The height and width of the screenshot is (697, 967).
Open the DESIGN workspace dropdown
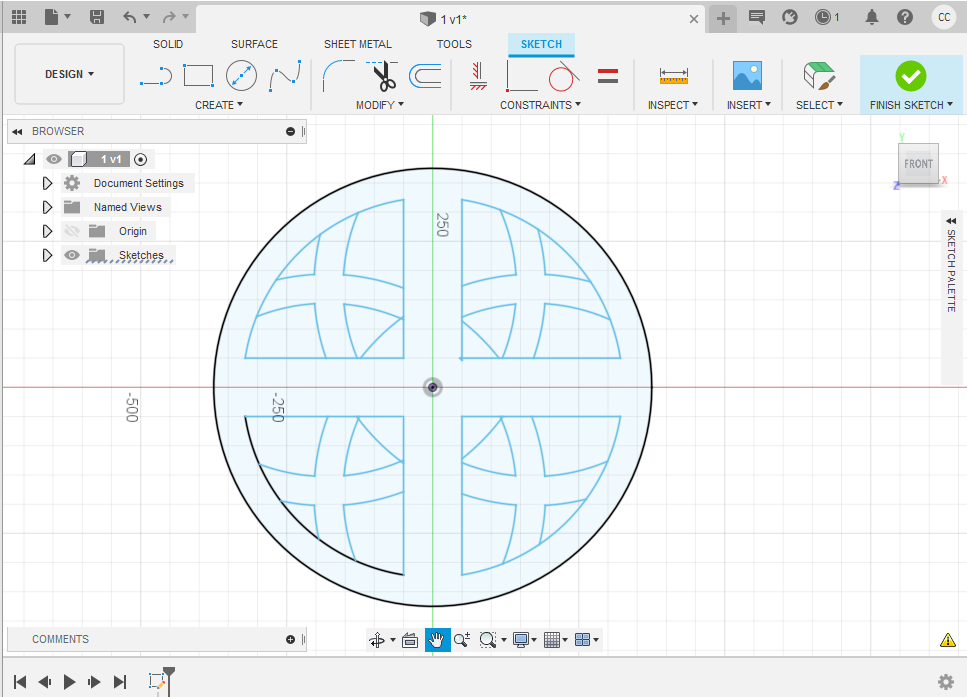click(70, 74)
